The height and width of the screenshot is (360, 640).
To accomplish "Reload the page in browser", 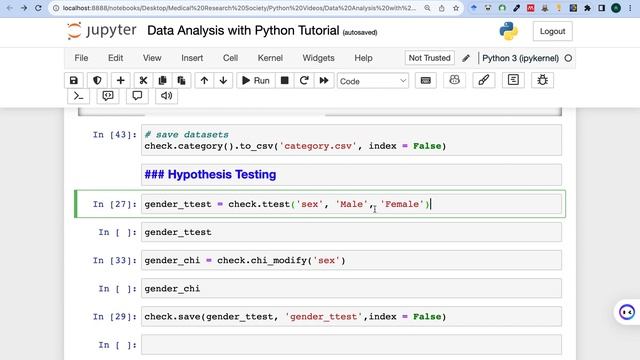I will click(38, 8).
